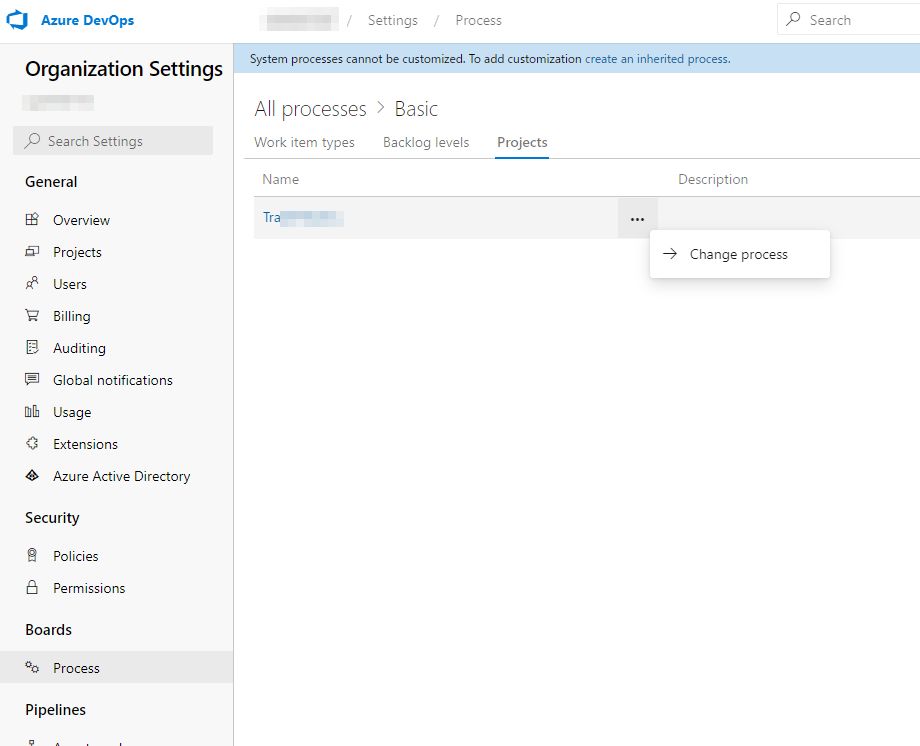Click the Projects sidebar icon
Viewport: 920px width, 746px height.
click(32, 252)
